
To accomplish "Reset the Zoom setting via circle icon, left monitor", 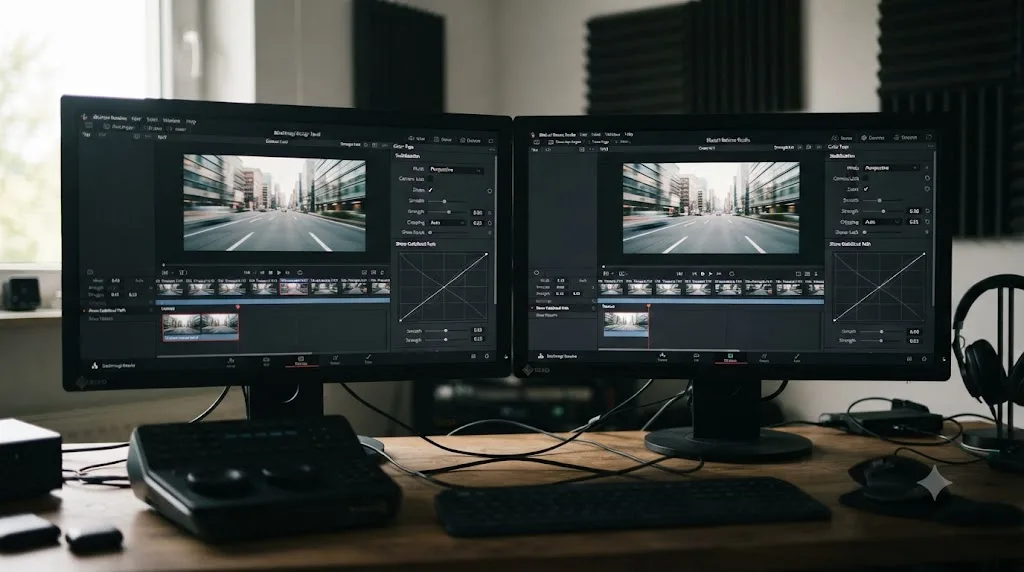I will pos(490,191).
